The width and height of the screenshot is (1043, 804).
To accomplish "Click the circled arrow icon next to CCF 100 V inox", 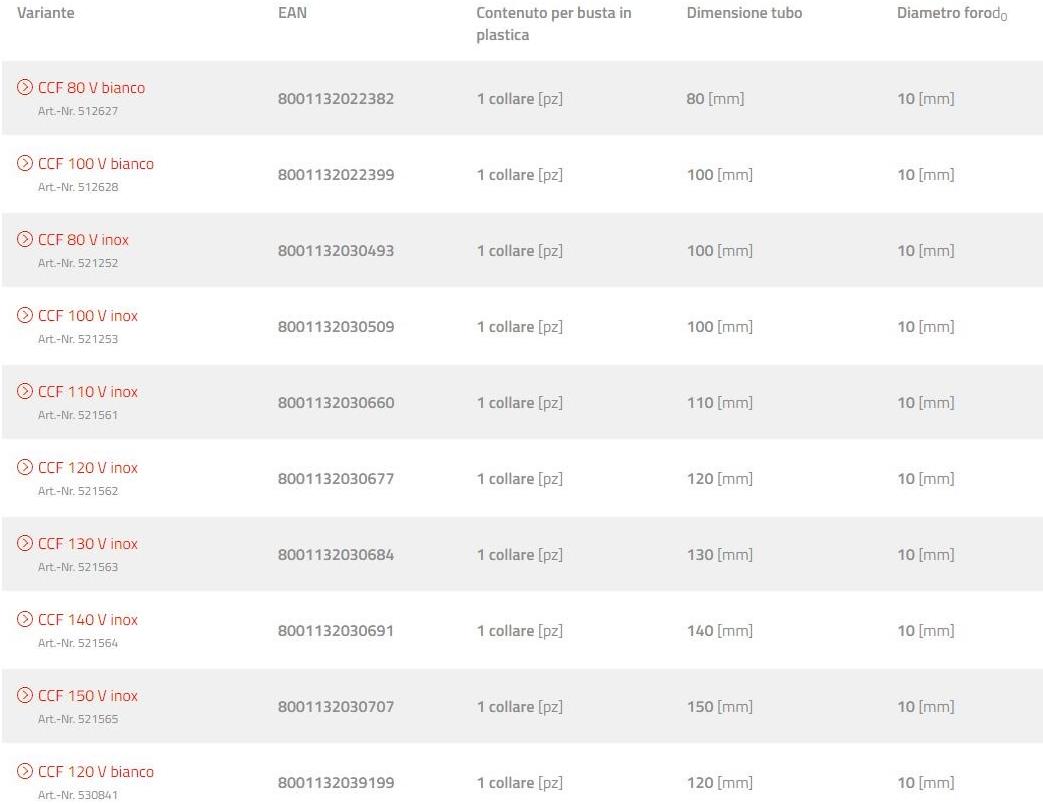I will pyautogui.click(x=25, y=316).
